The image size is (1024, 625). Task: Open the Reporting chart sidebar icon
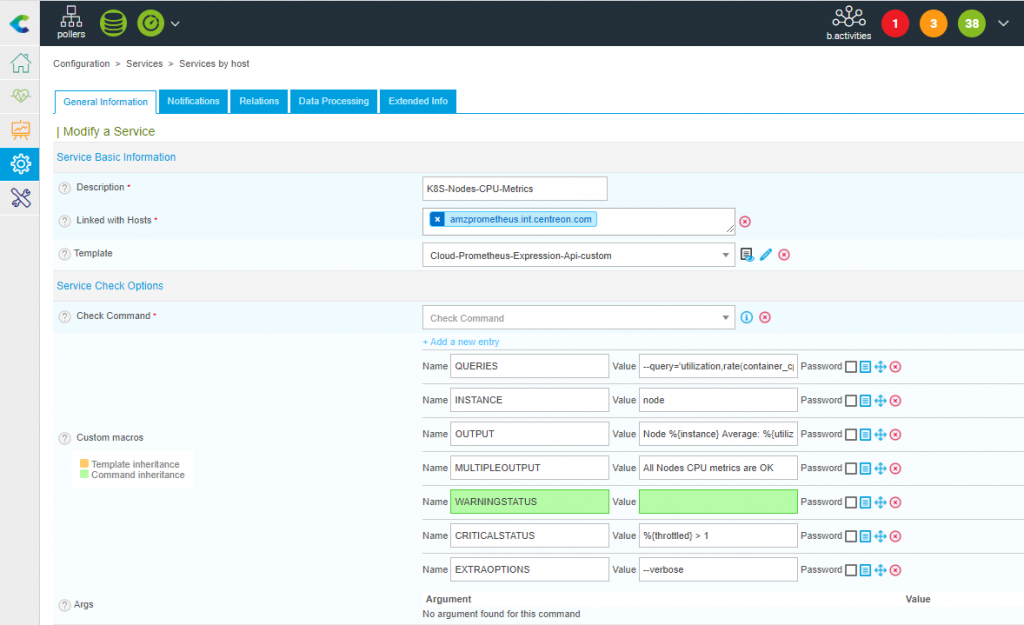pyautogui.click(x=20, y=130)
